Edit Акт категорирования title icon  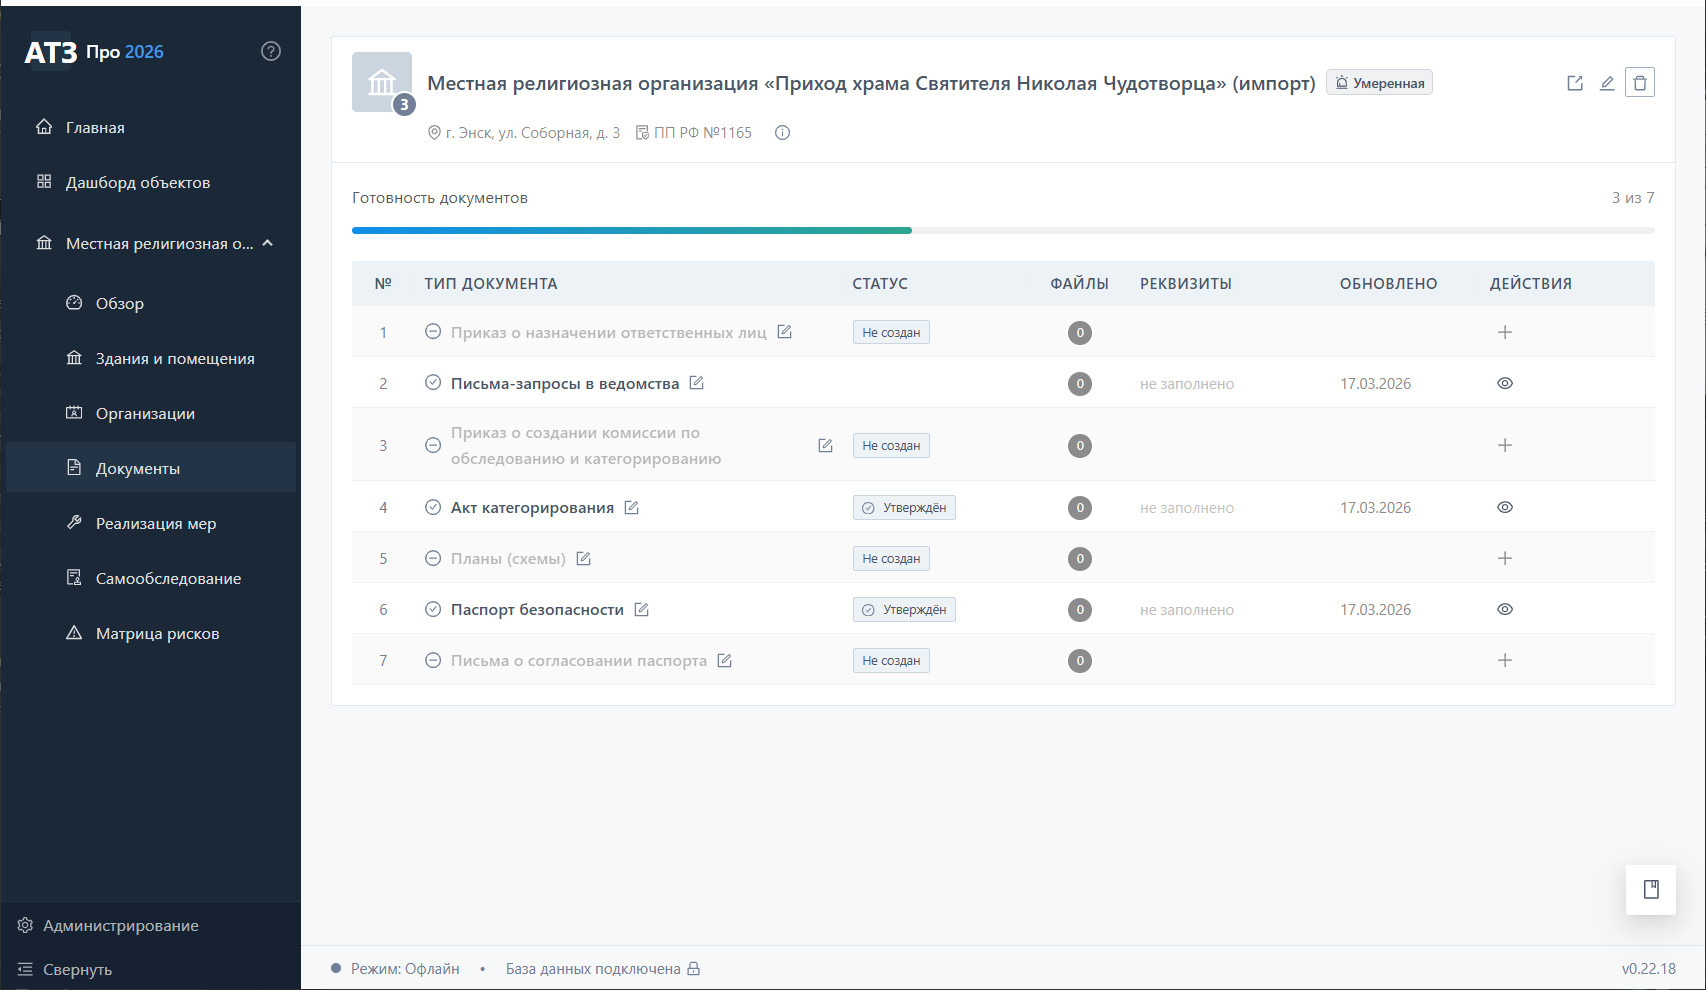632,507
